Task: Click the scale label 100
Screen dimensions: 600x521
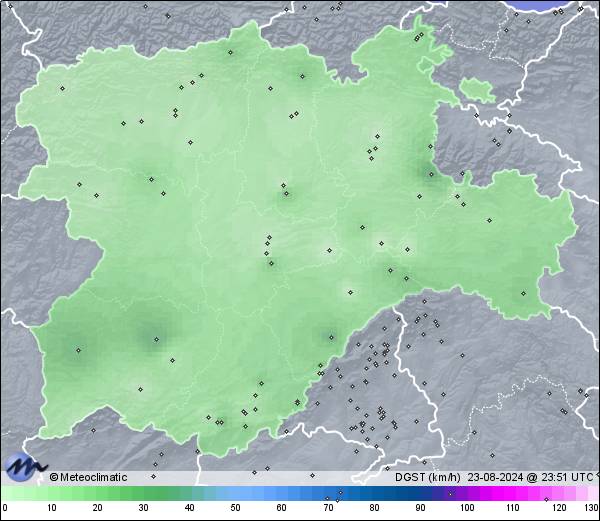Action: point(467,508)
